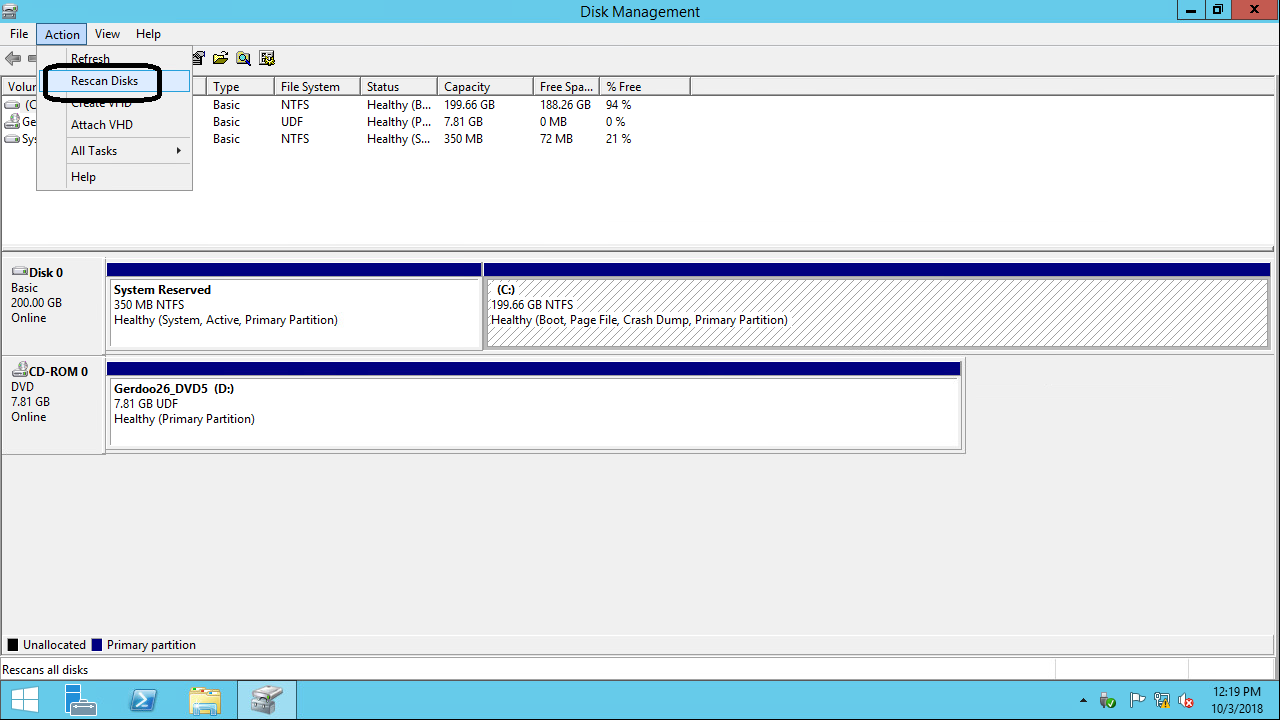Screen dimensions: 1280x720
Task: Launch PowerShell from the taskbar
Action: click(x=143, y=700)
